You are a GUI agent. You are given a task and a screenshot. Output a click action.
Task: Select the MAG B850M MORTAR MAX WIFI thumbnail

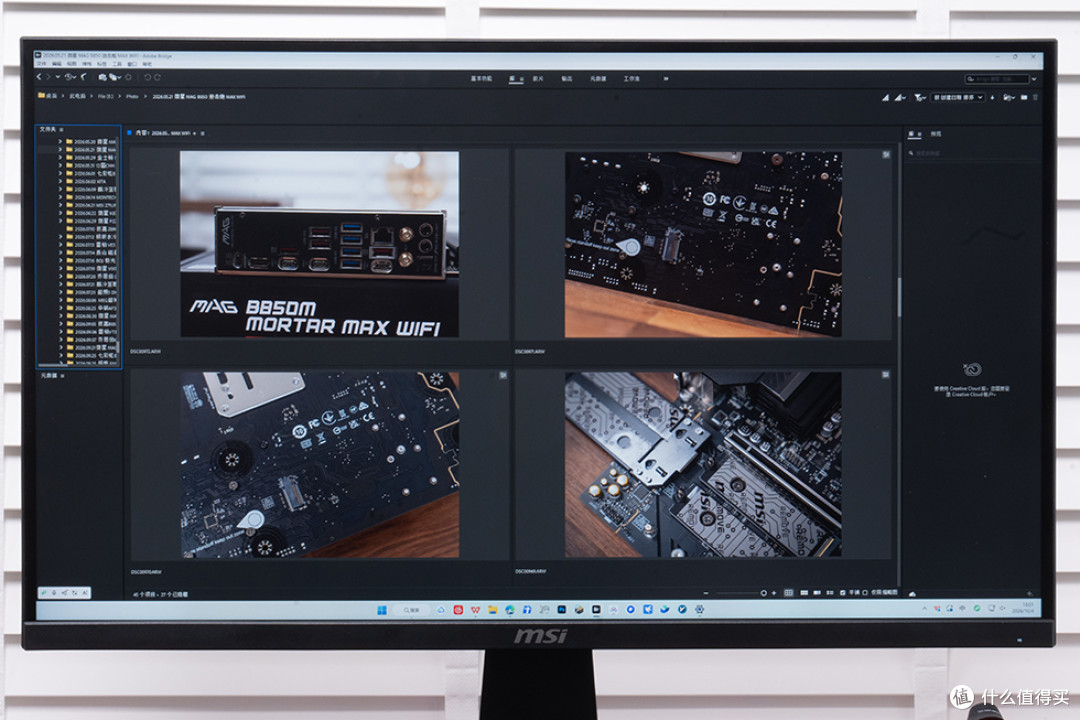320,245
